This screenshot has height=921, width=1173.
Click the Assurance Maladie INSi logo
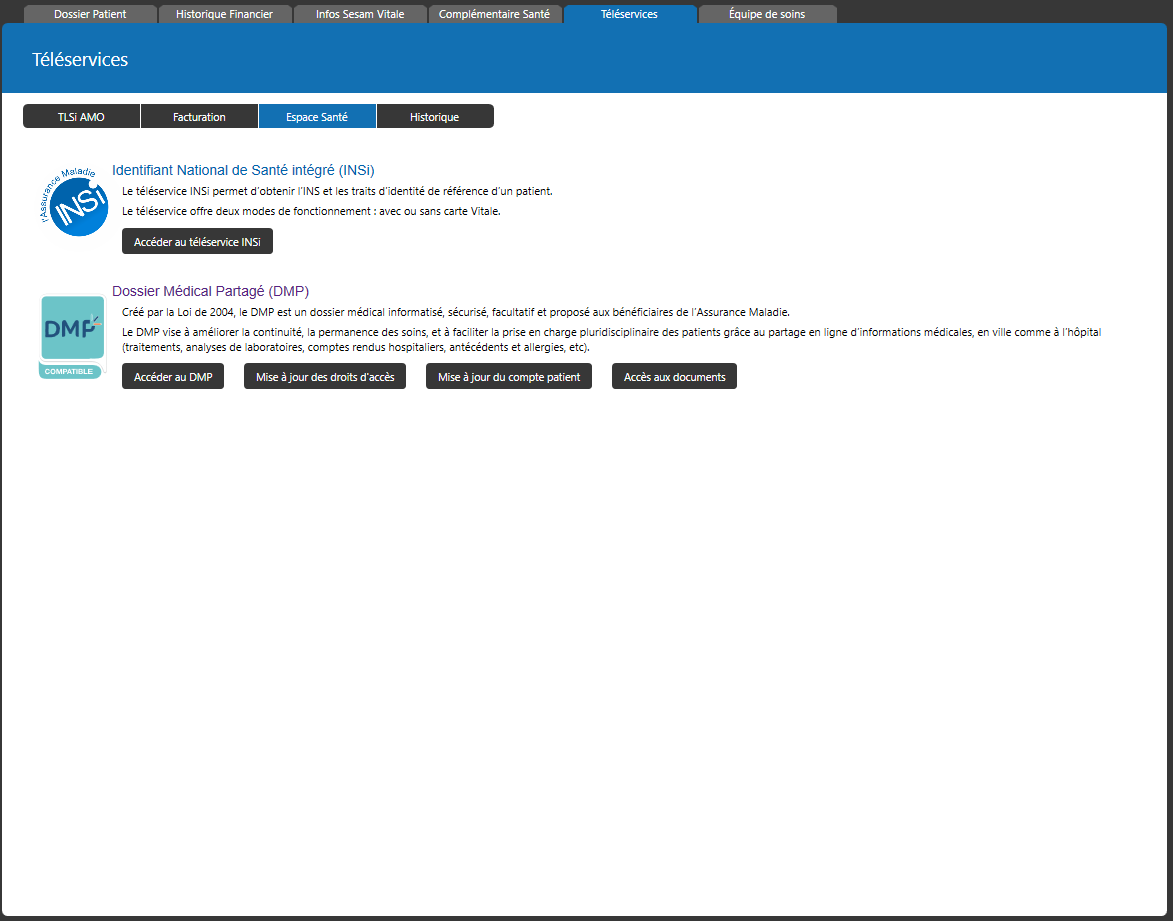(74, 202)
